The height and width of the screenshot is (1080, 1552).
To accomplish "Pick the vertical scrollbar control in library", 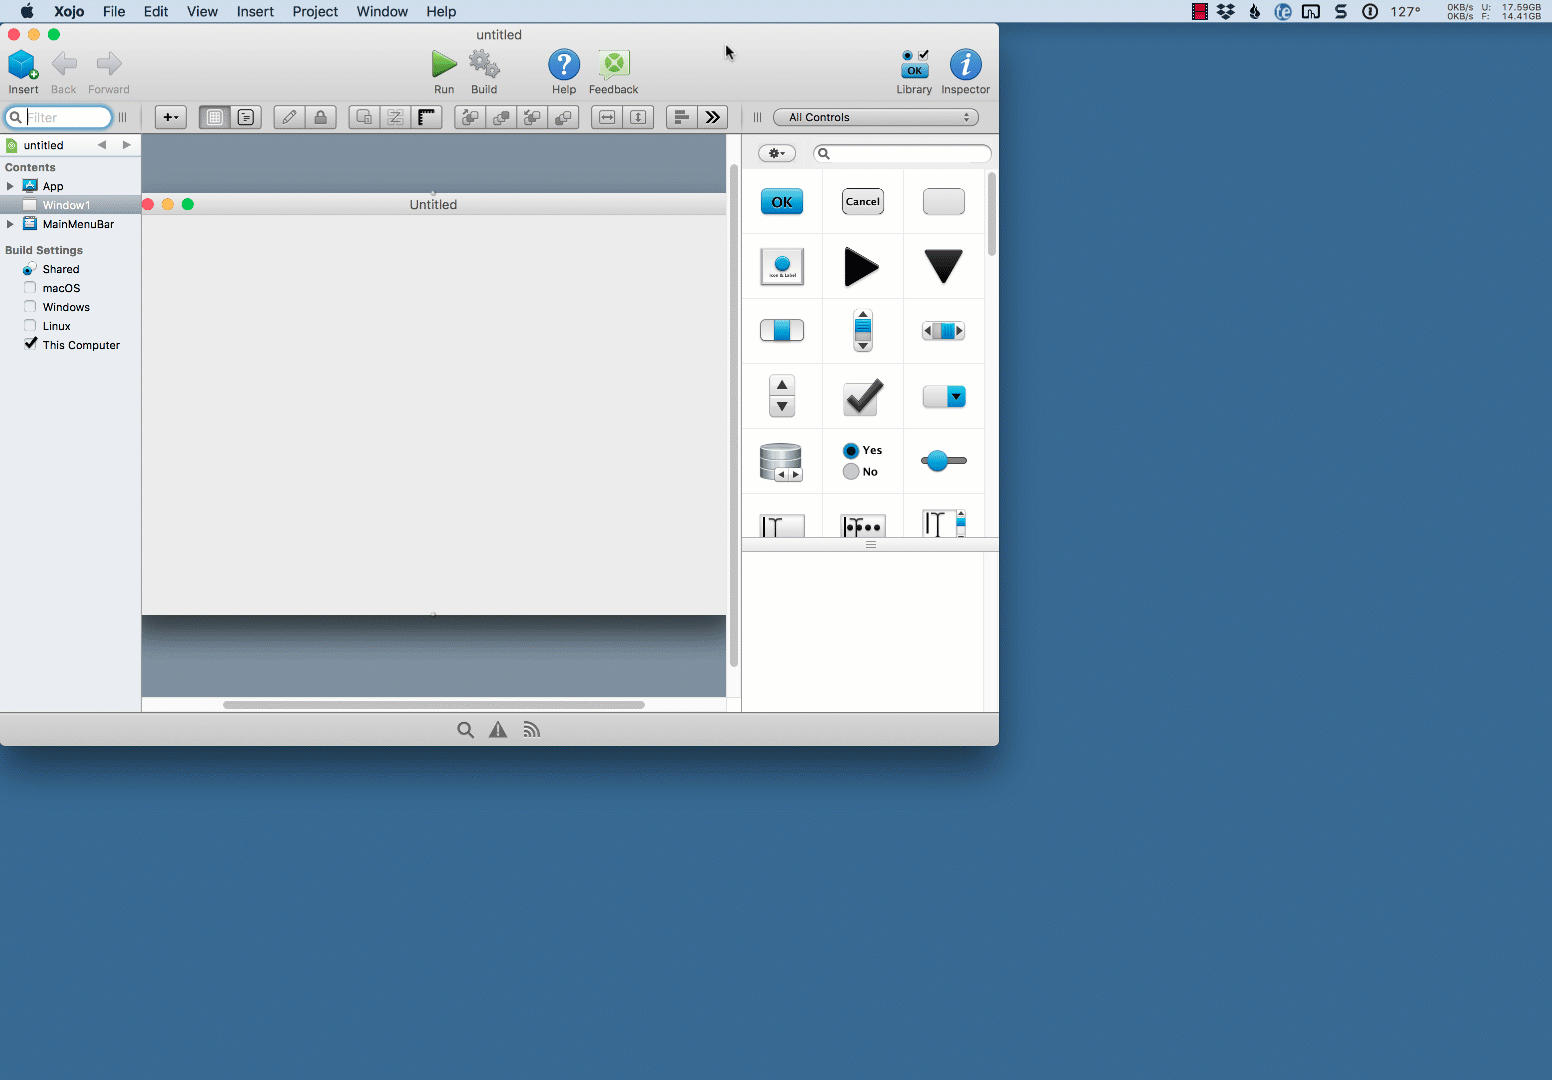I will [x=863, y=331].
